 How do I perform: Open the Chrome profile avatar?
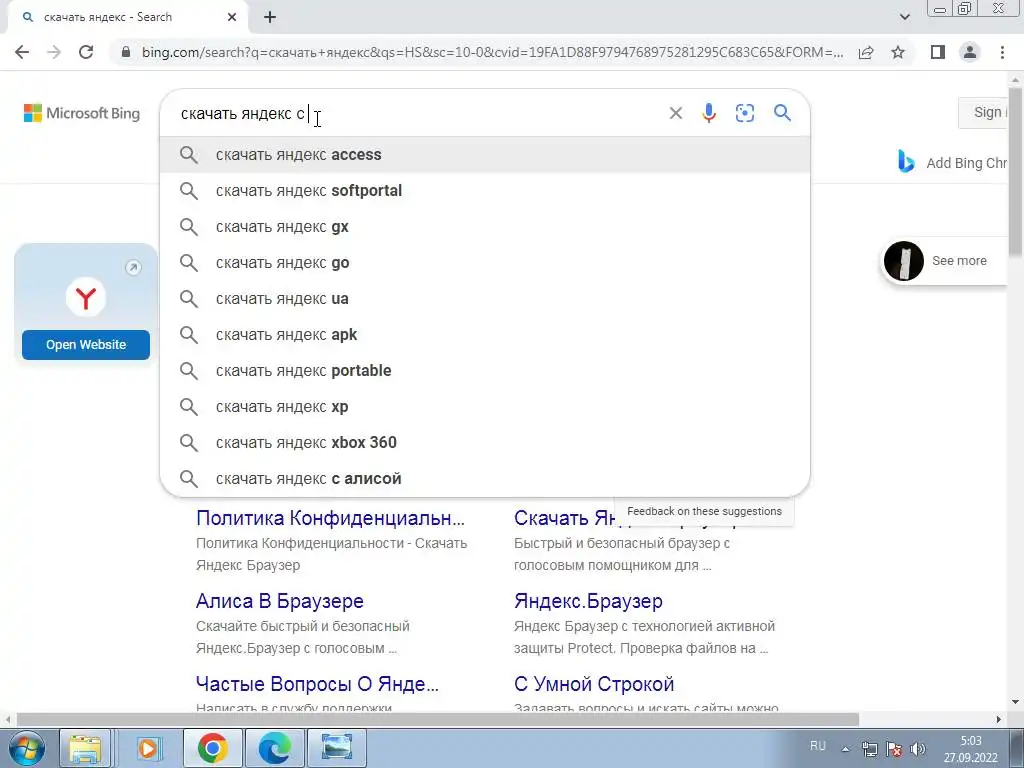pyautogui.click(x=970, y=52)
